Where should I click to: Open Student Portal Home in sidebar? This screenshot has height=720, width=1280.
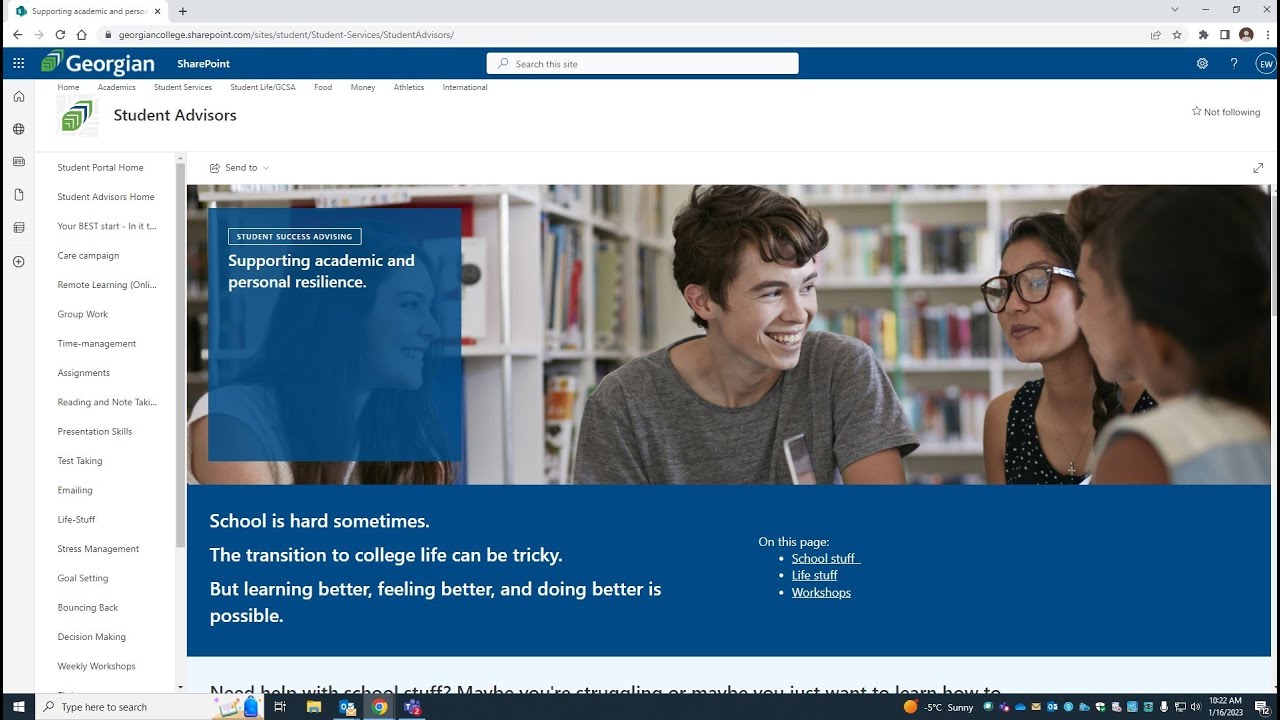pyautogui.click(x=100, y=168)
